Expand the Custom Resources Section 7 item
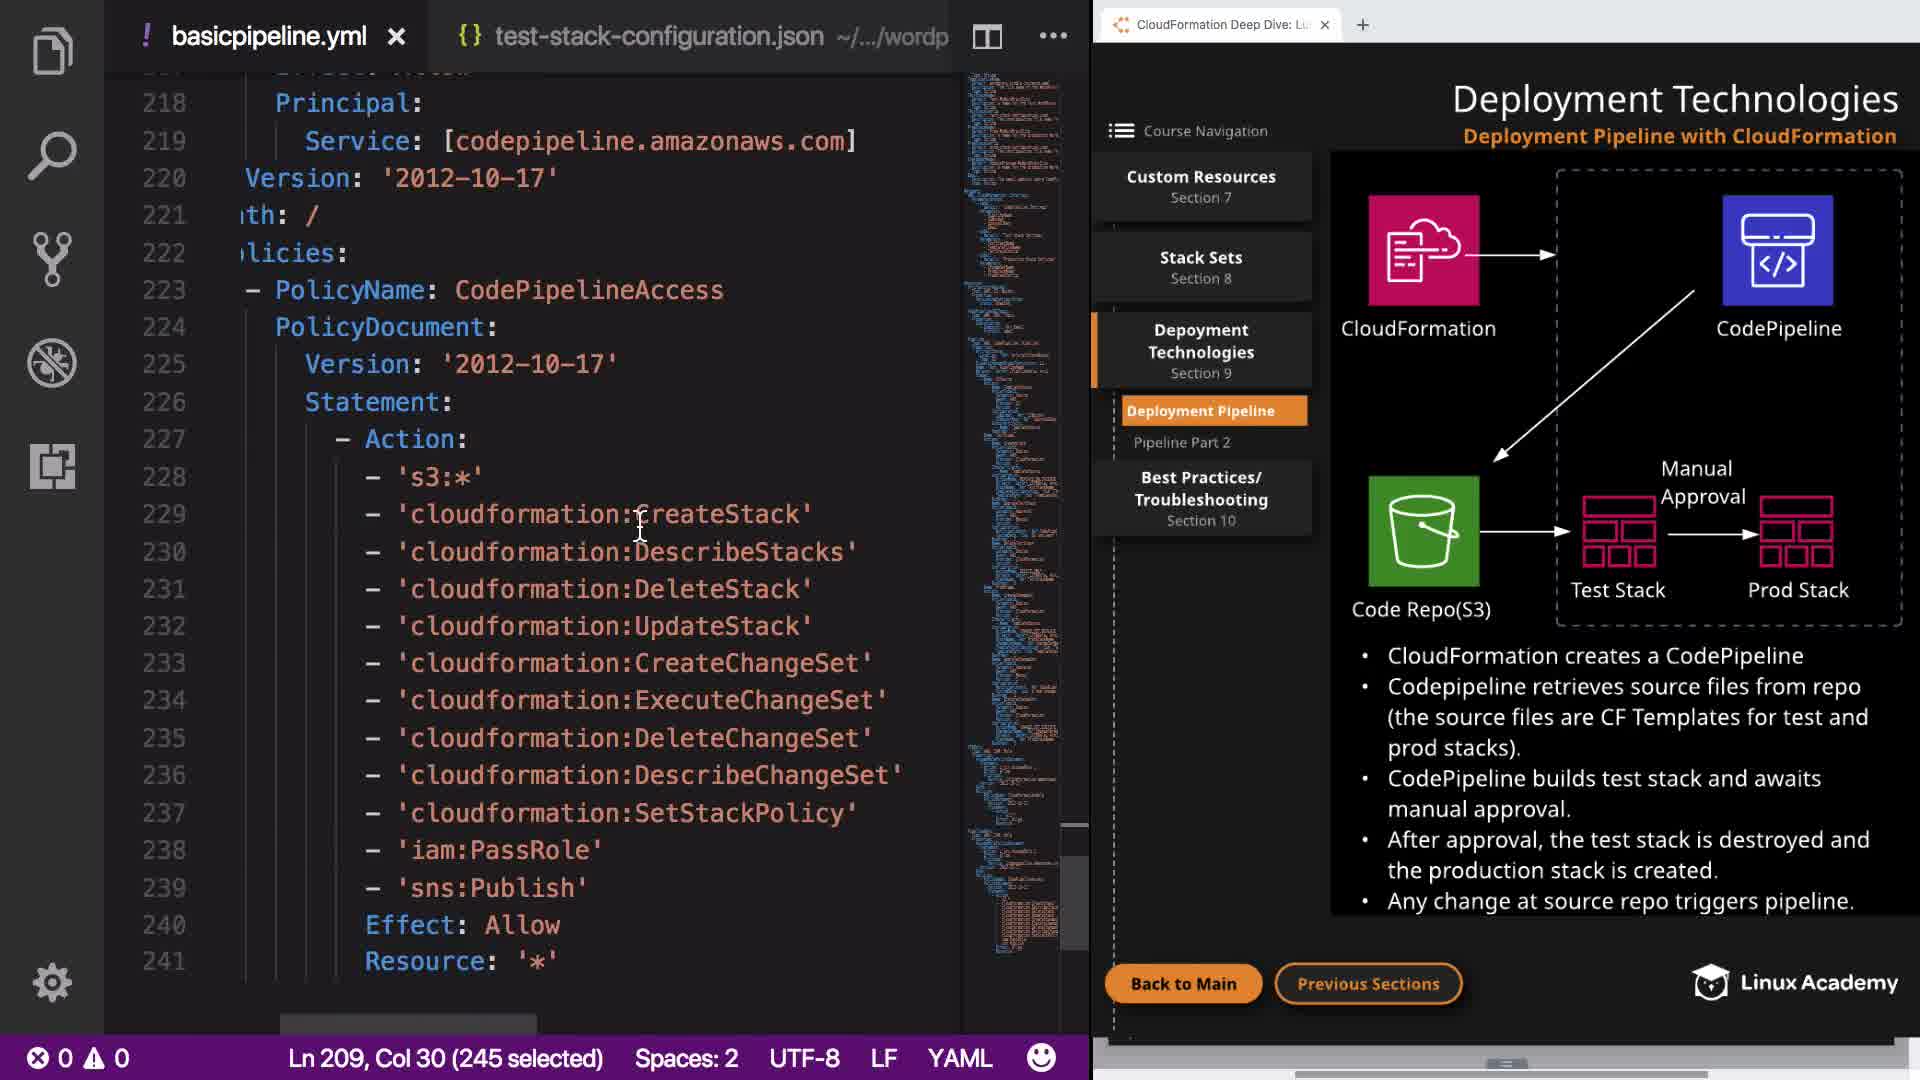The width and height of the screenshot is (1920, 1080). [x=1201, y=186]
